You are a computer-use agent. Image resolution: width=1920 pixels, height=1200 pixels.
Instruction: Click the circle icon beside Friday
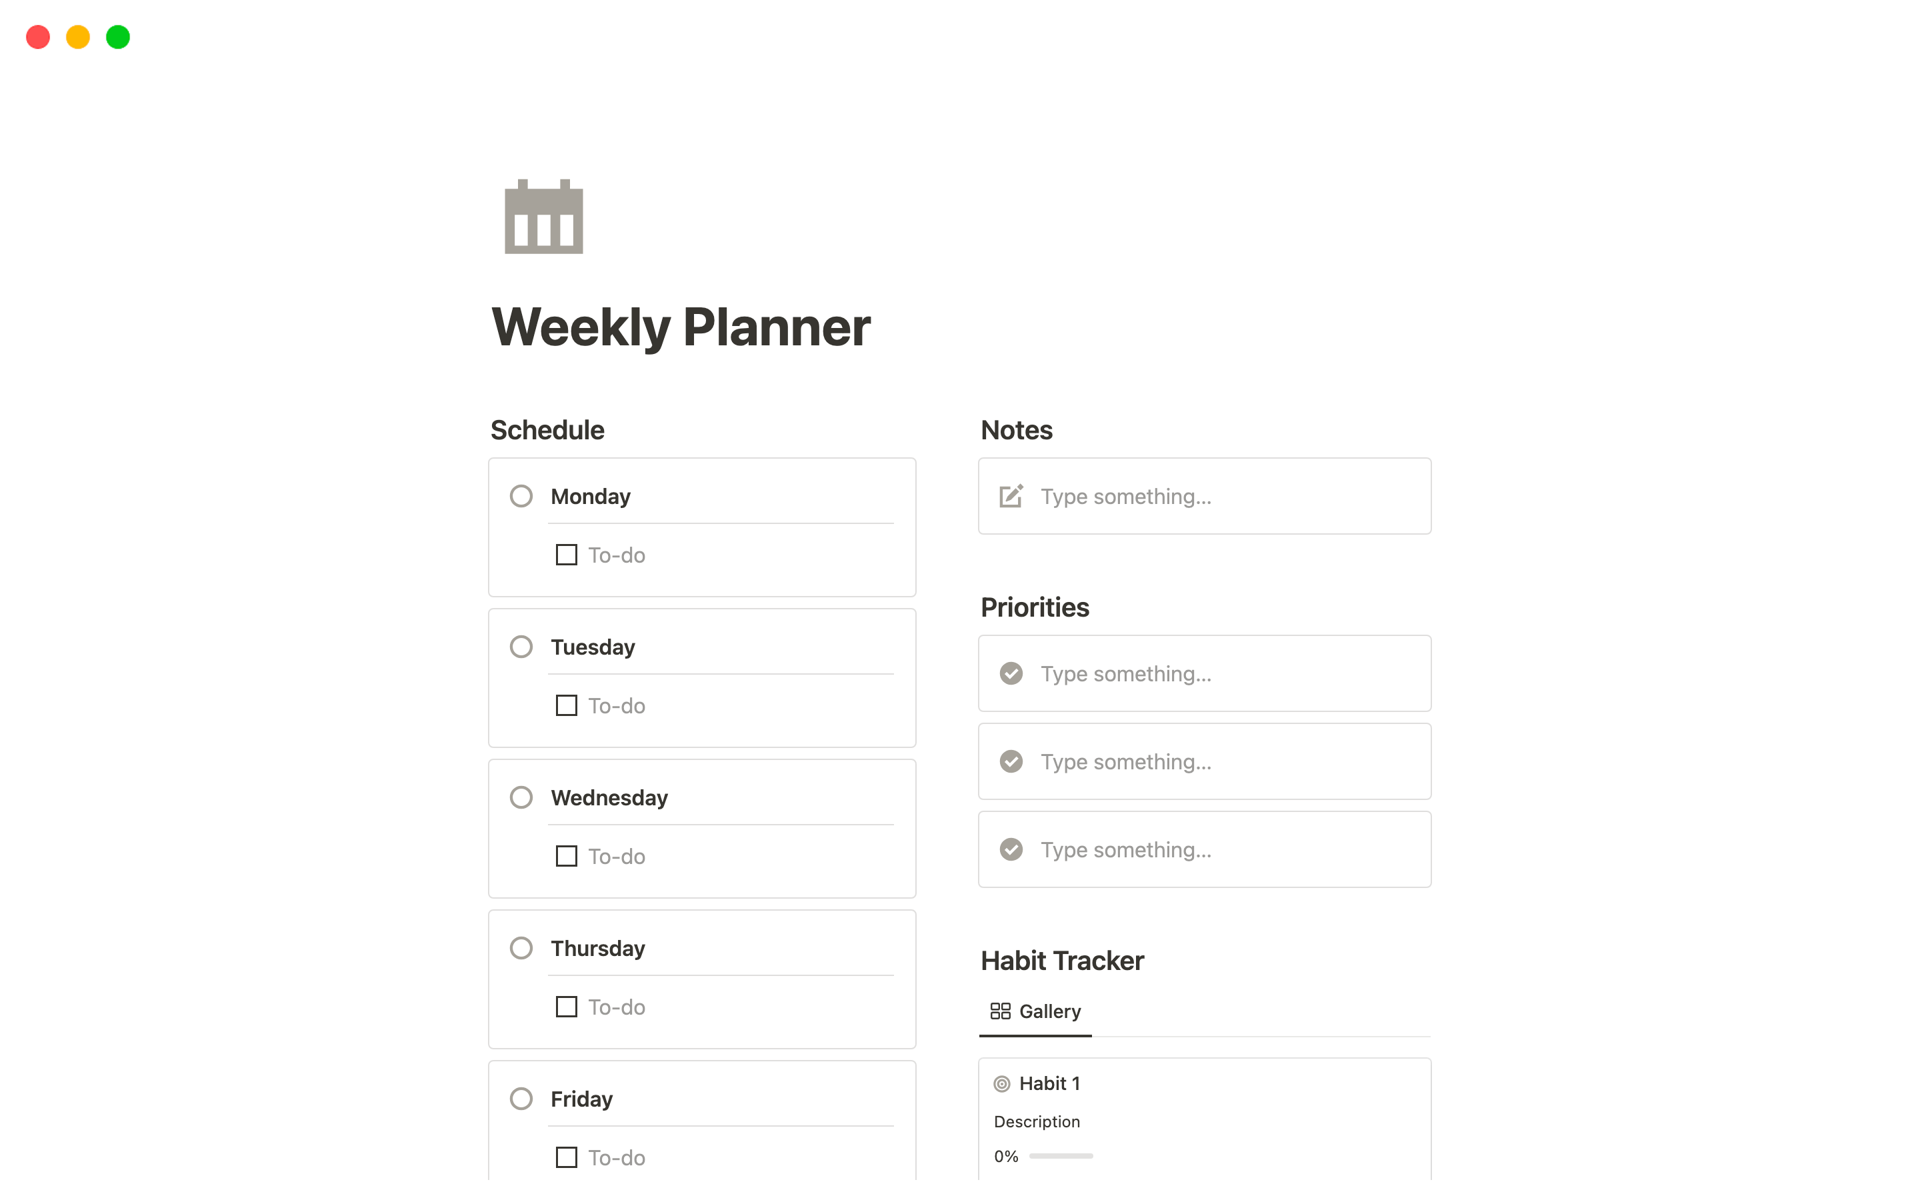pyautogui.click(x=521, y=1099)
